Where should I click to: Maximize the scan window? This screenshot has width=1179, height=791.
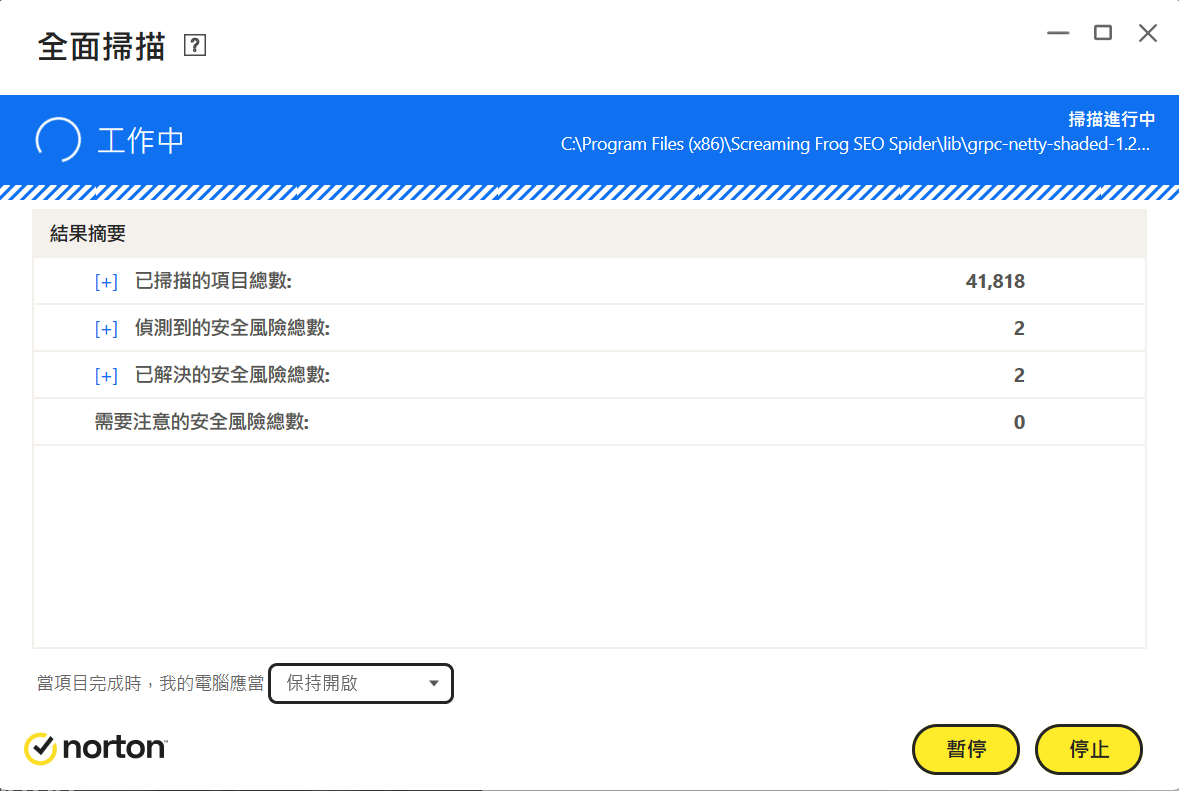click(x=1102, y=33)
